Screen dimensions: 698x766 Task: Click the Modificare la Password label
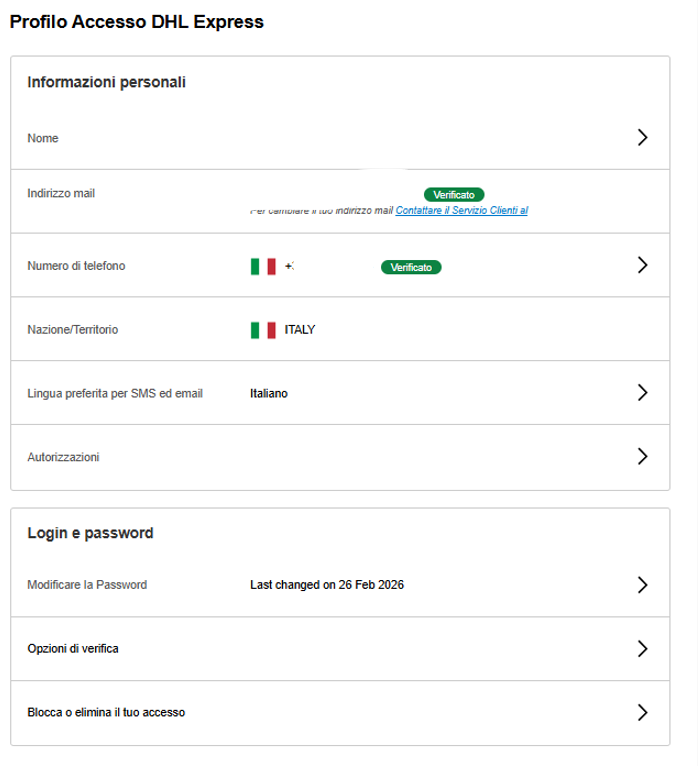[x=87, y=585]
